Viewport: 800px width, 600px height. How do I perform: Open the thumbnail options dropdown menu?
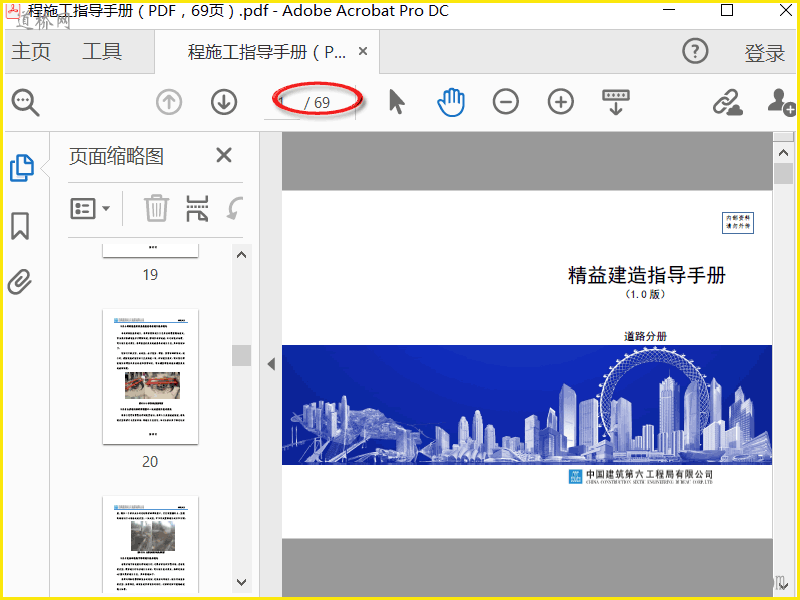coord(90,208)
